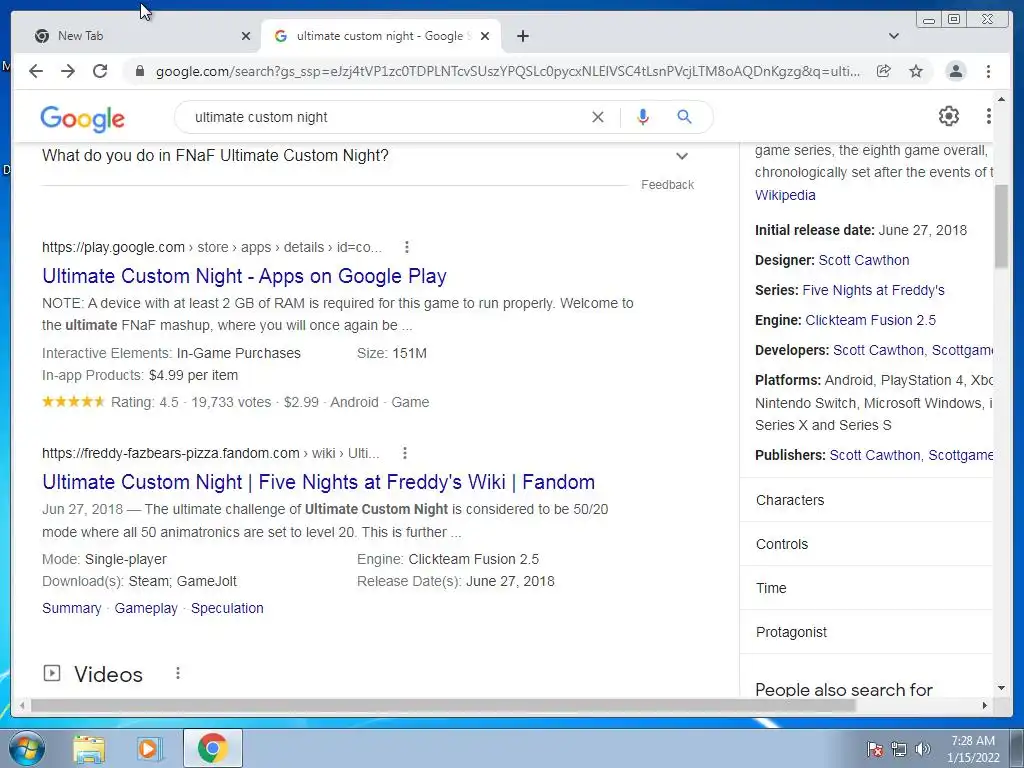Click the horizontal scrollbar left arrow
This screenshot has width=1024, height=768.
click(x=22, y=705)
